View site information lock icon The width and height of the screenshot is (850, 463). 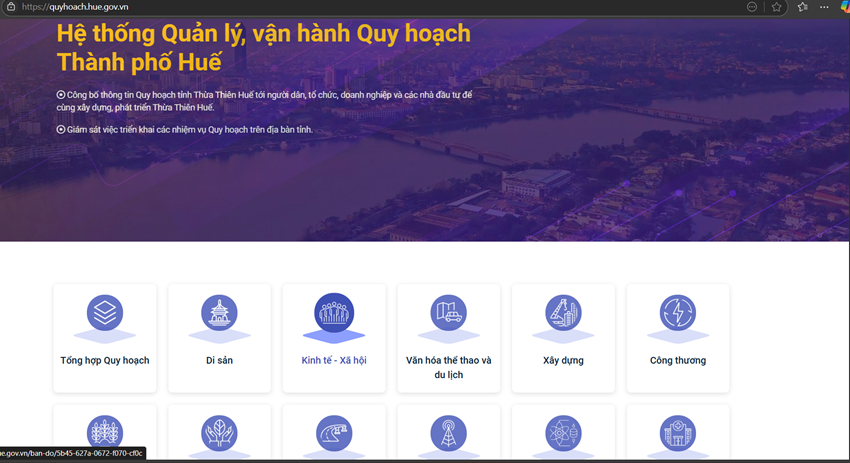[11, 7]
